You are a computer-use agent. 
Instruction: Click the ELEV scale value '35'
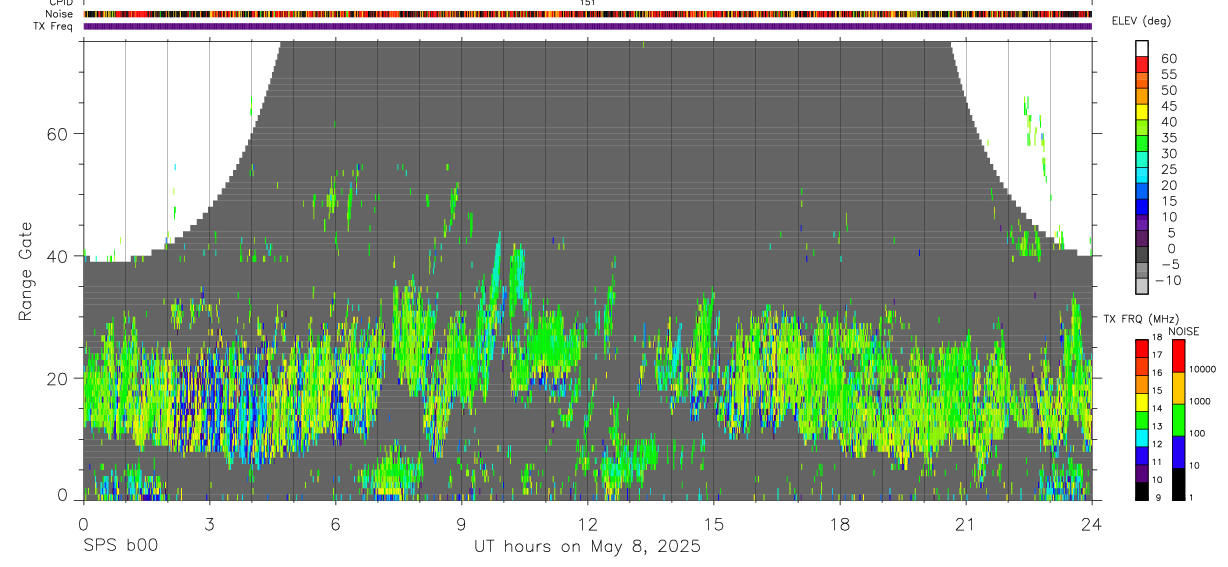1168,138
